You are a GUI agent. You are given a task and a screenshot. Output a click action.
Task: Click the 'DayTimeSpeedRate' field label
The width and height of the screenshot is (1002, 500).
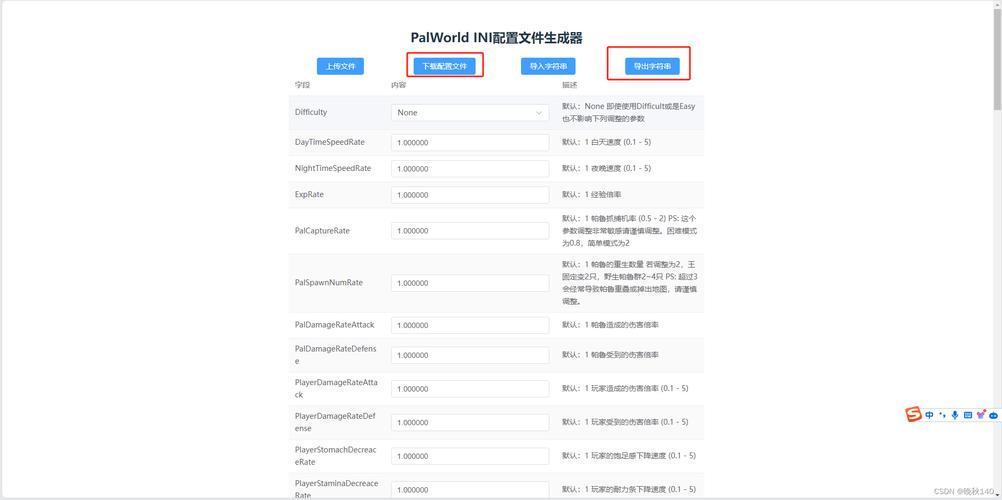[330, 142]
